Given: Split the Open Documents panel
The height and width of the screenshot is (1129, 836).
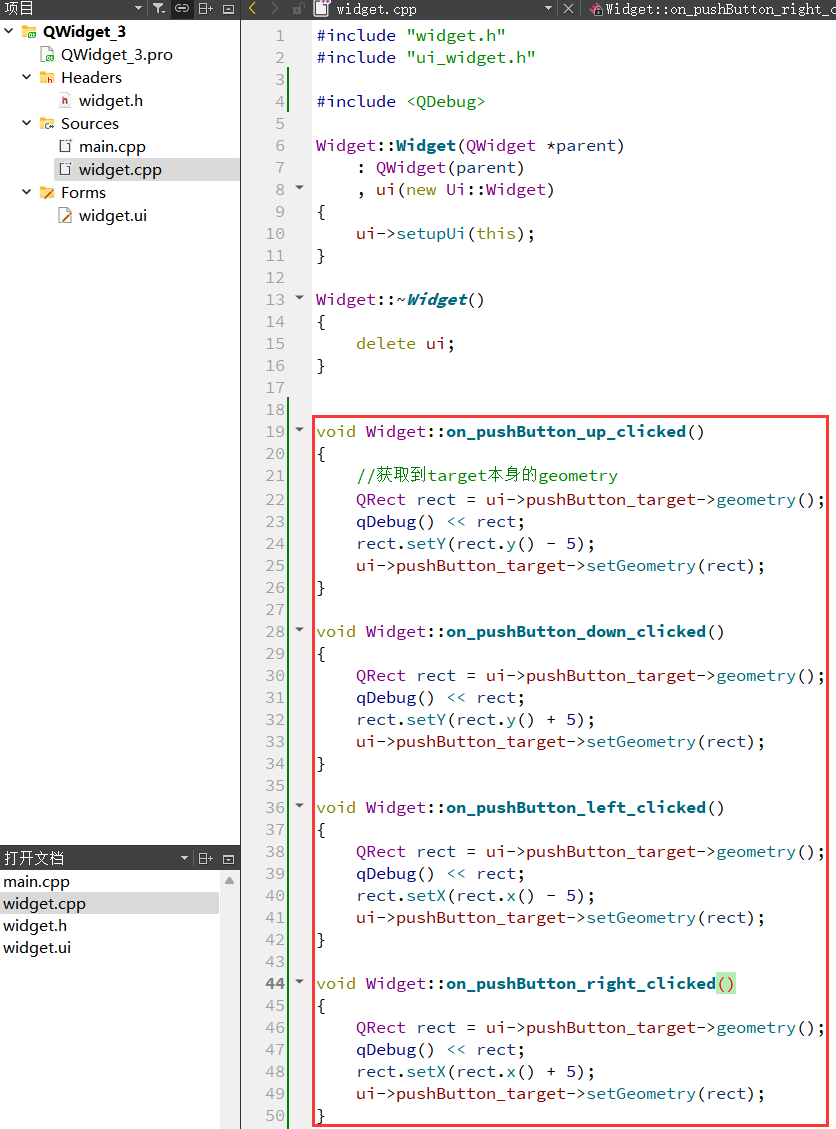Looking at the screenshot, I should coord(205,858).
